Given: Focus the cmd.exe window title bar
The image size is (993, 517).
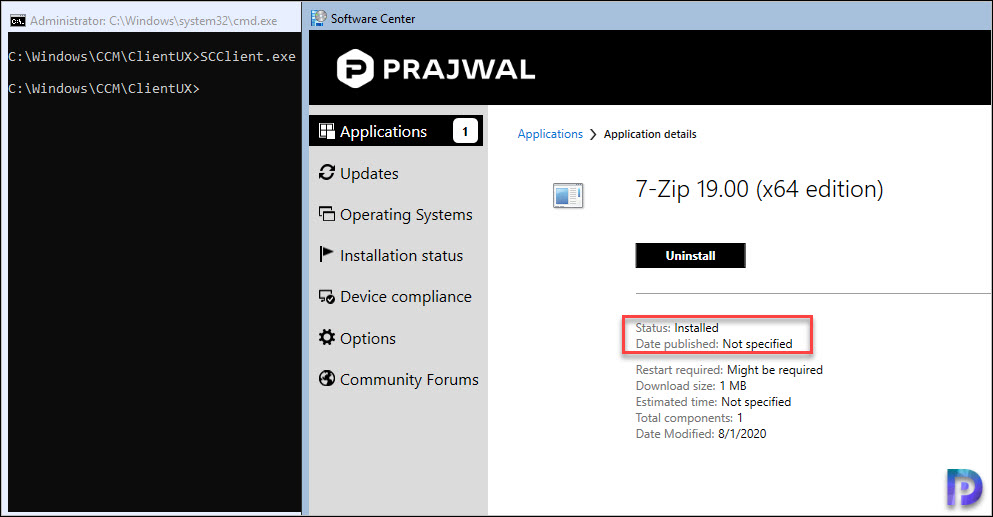Looking at the screenshot, I should click(155, 21).
